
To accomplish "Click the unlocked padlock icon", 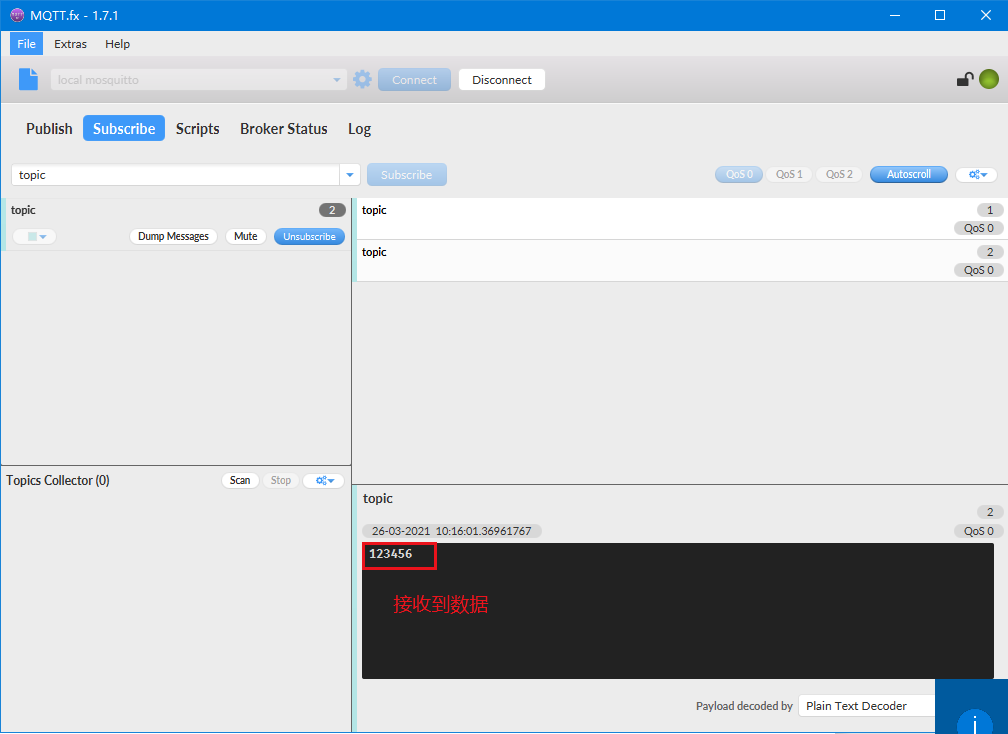I will click(x=964, y=80).
